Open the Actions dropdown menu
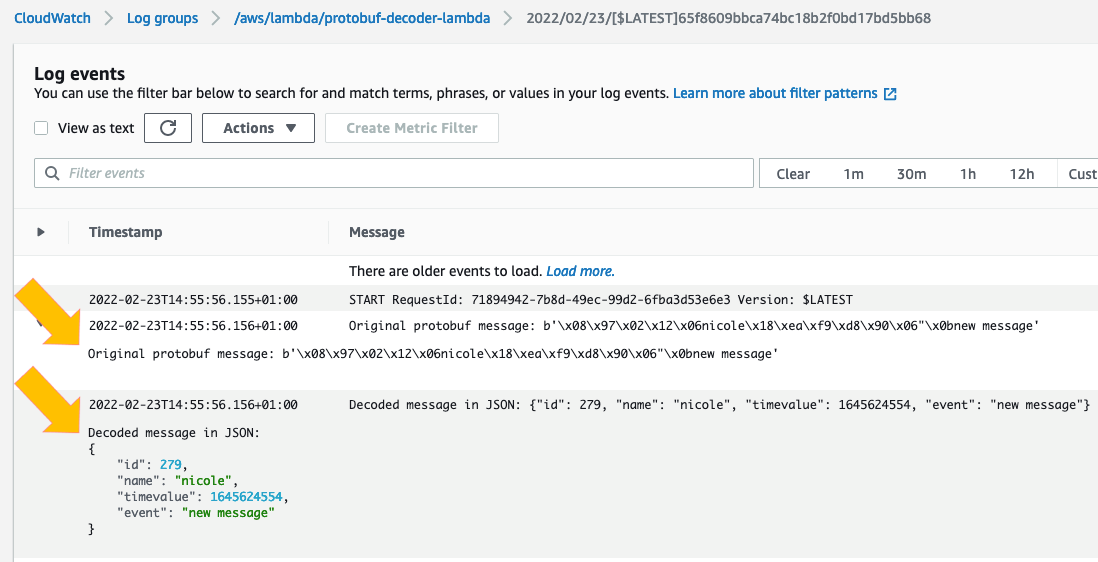 [x=258, y=128]
